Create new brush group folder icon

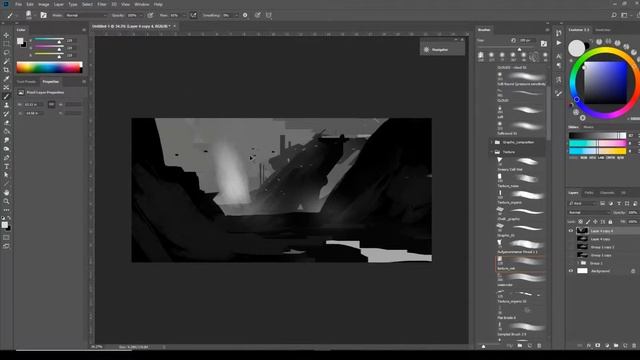(520, 346)
